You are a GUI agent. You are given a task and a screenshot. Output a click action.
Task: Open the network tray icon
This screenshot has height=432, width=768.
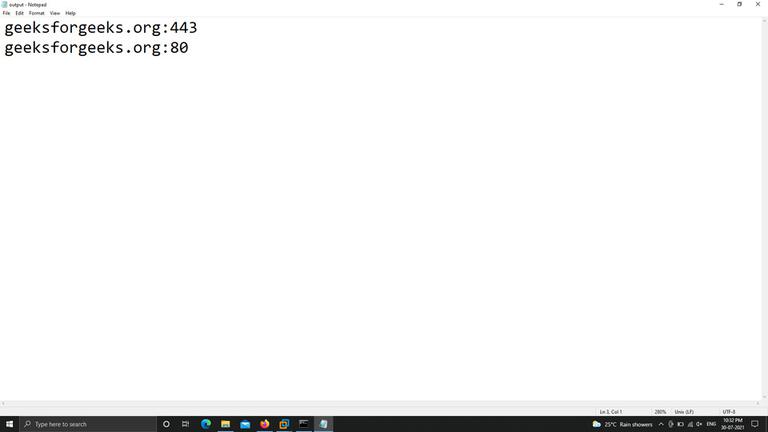point(690,424)
